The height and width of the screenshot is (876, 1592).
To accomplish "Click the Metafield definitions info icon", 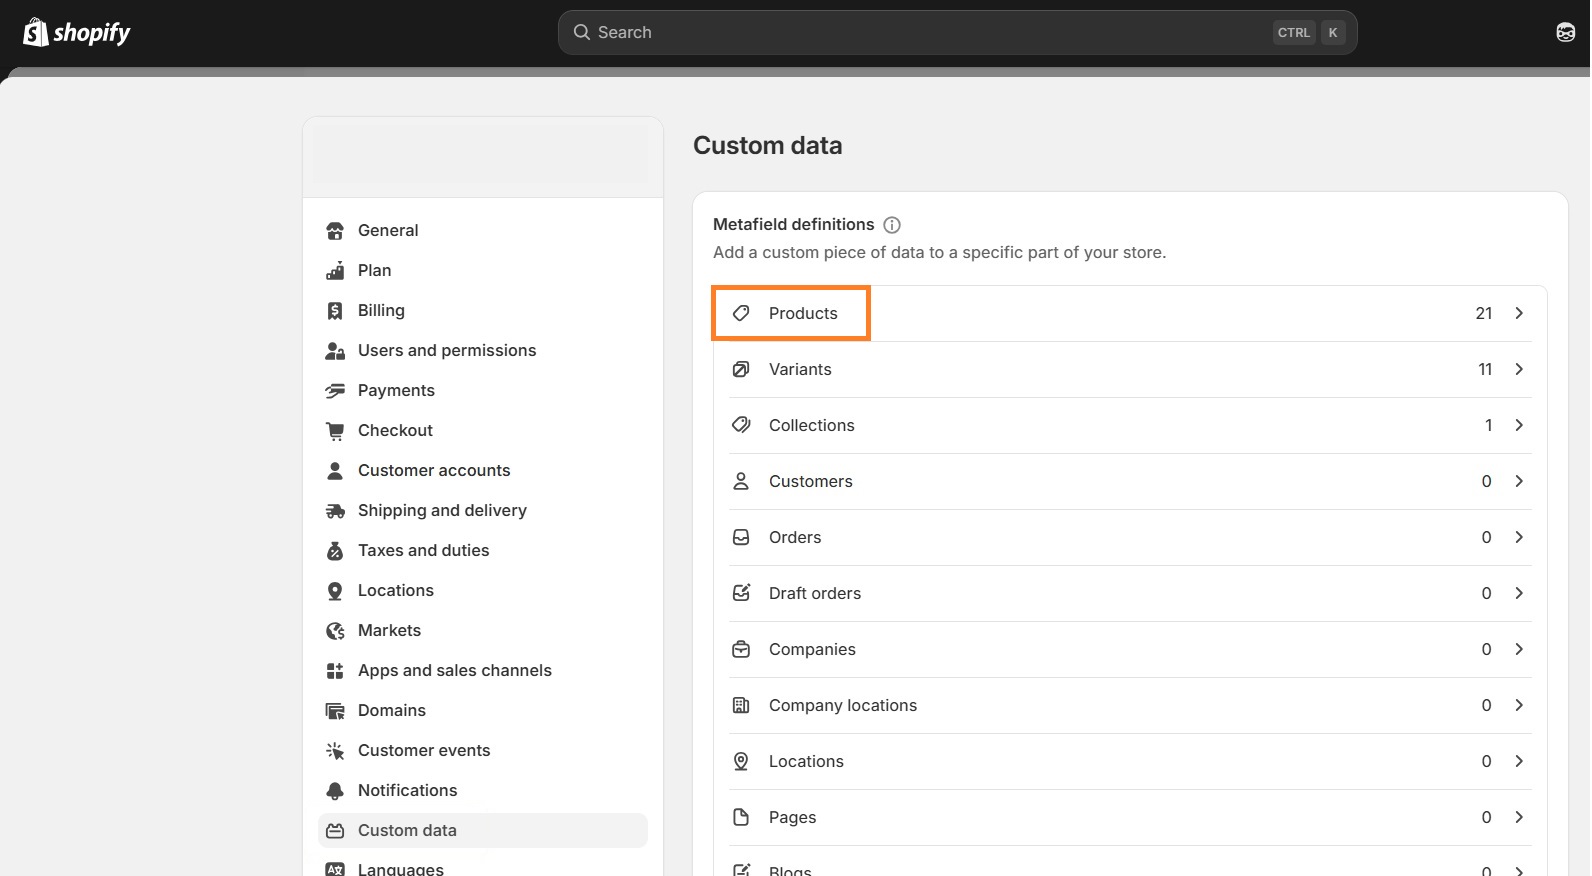I will tap(892, 225).
